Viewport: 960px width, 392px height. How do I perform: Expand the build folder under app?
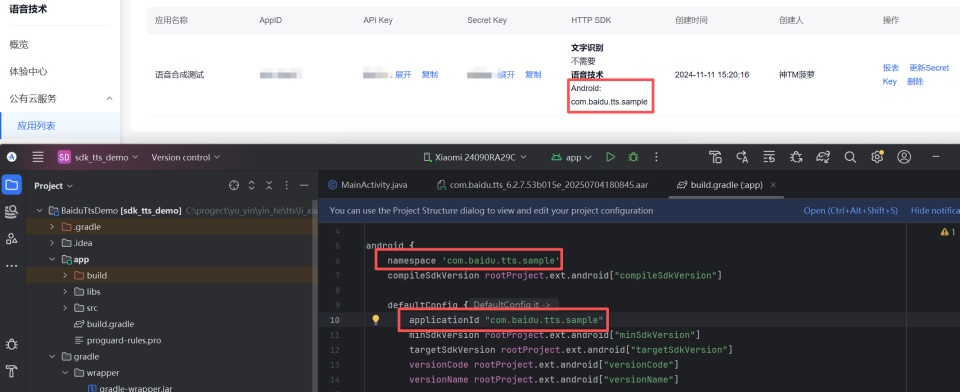65,276
